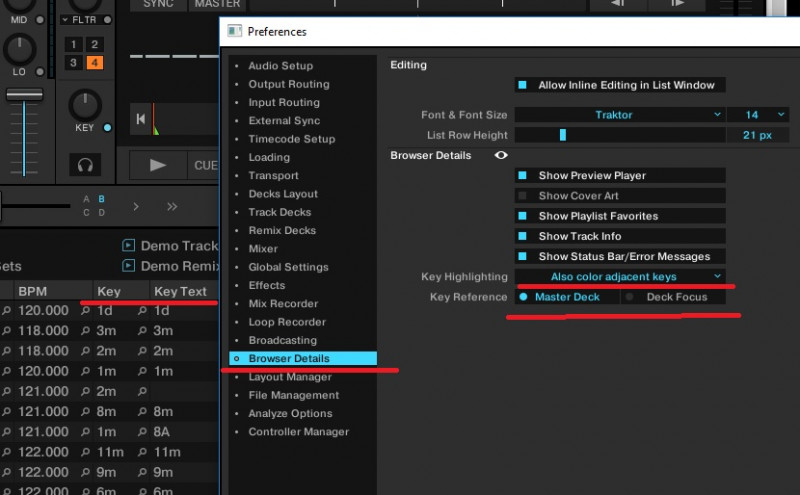Viewport: 800px width, 495px height.
Task: Open External Sync preferences
Action: pyautogui.click(x=284, y=121)
